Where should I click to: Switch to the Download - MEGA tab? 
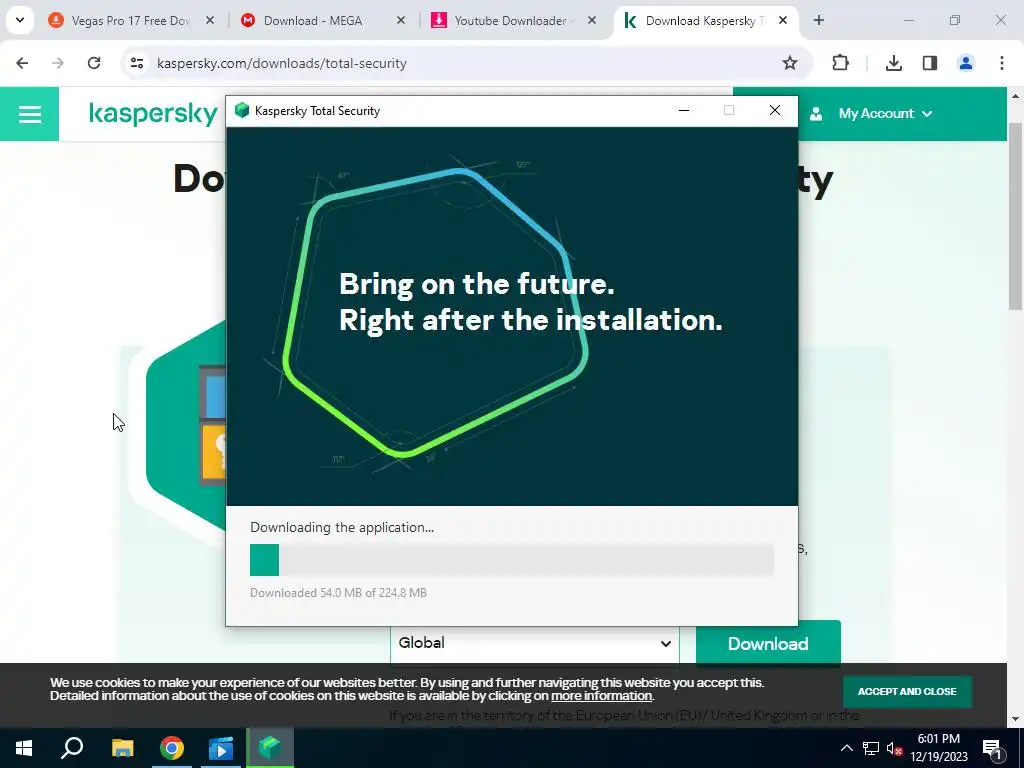coord(313,21)
